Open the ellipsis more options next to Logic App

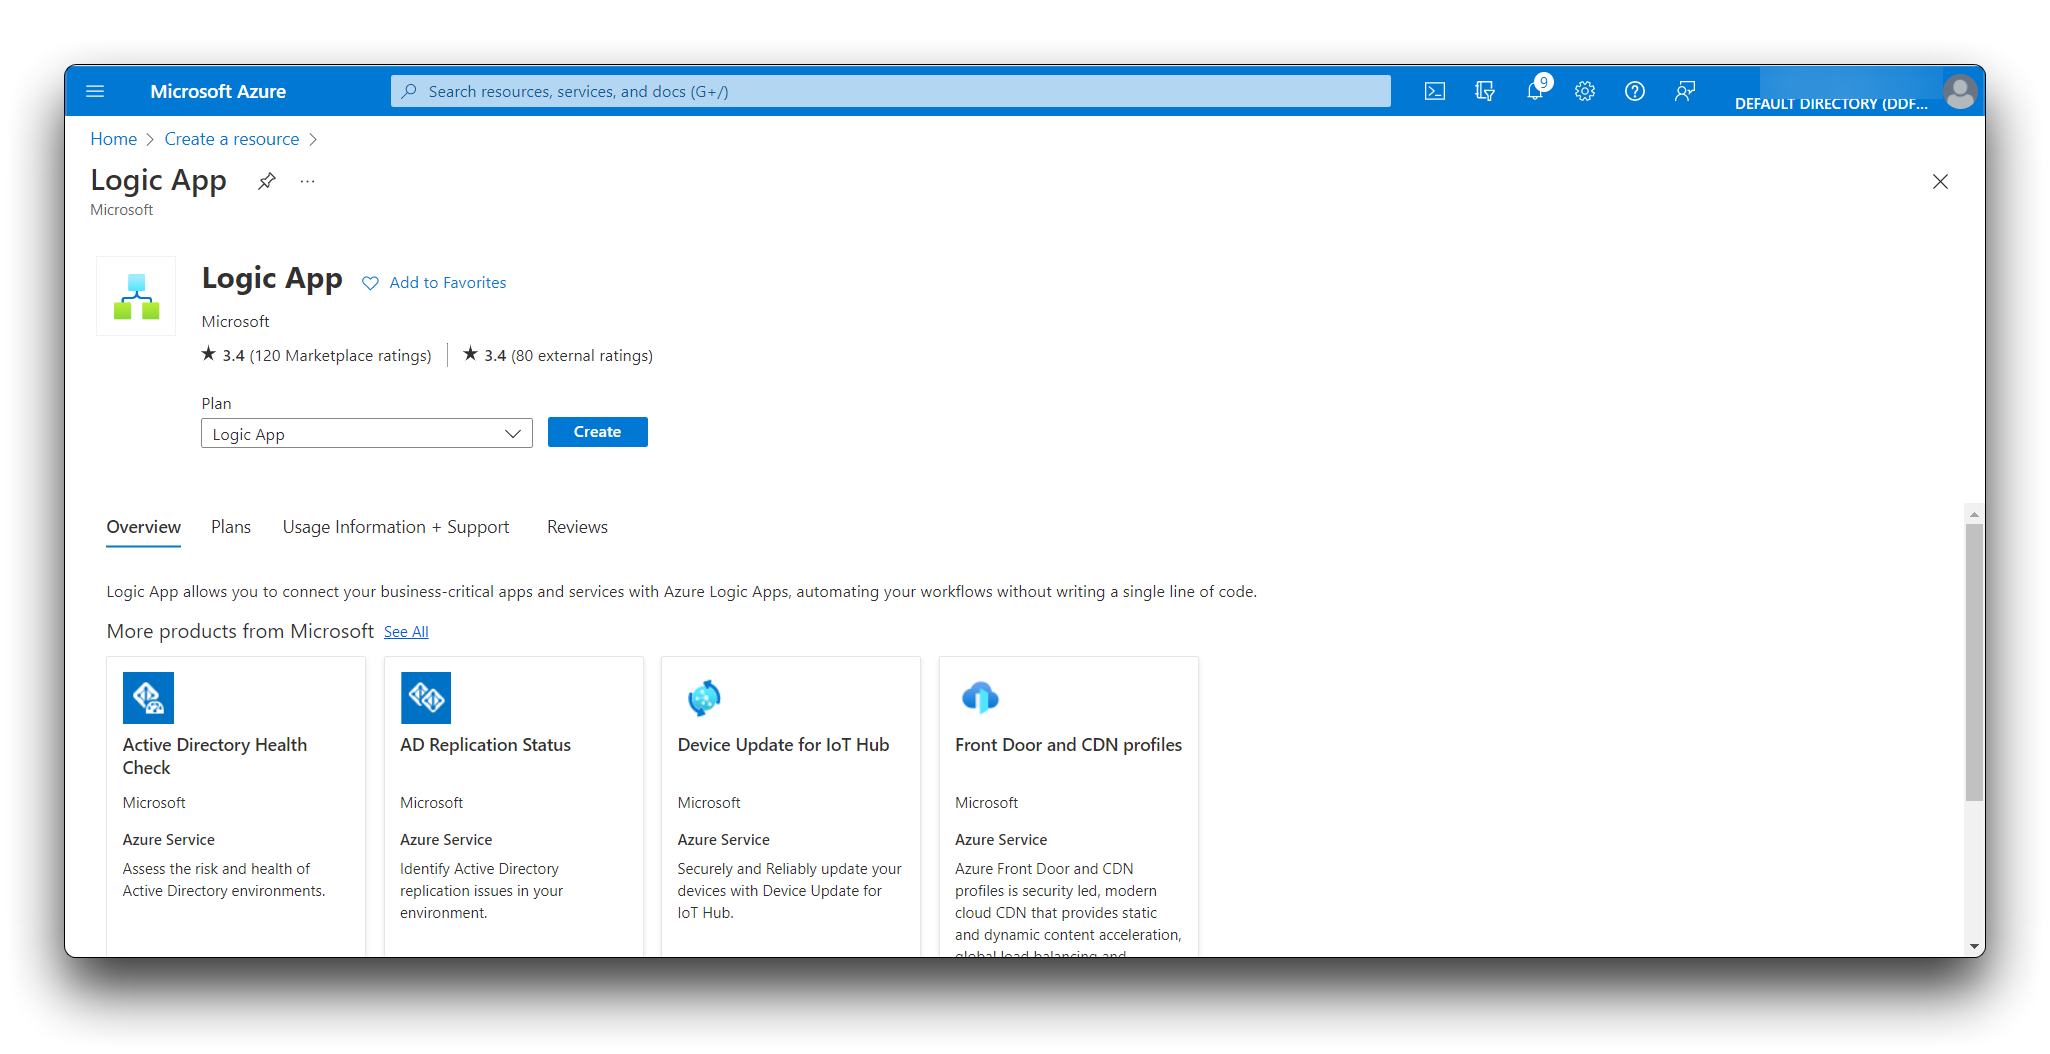pos(307,181)
